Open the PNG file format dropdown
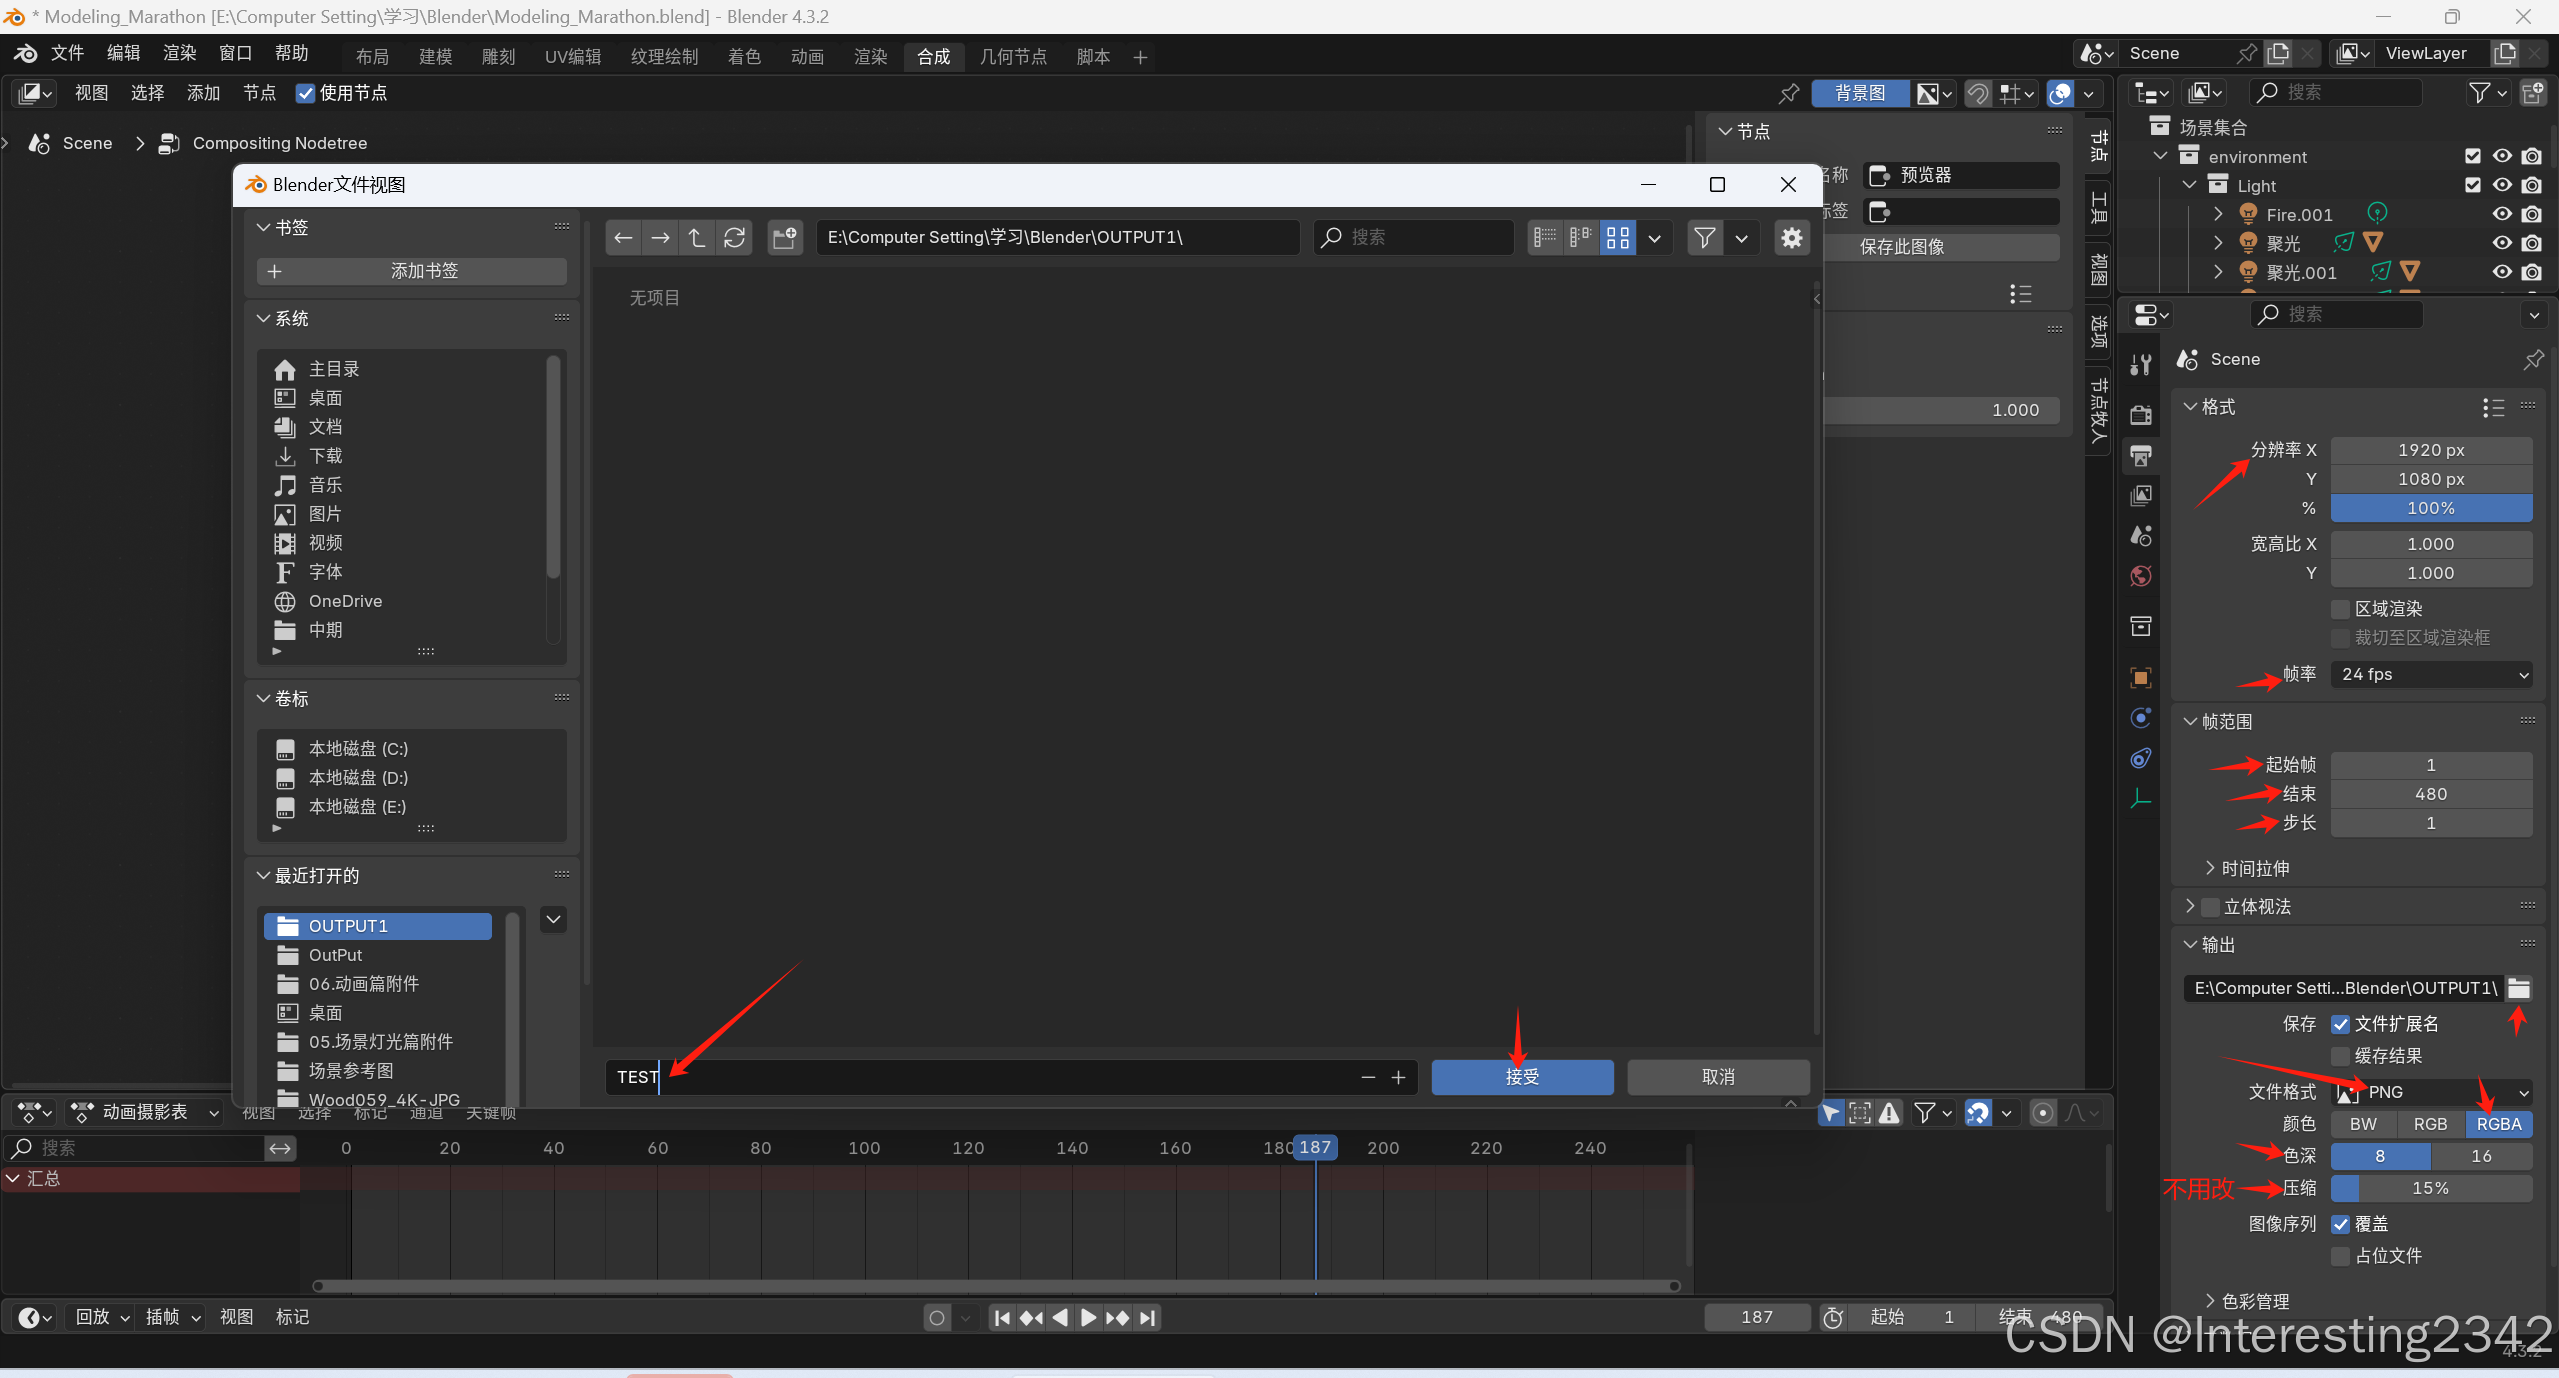 click(x=2430, y=1092)
